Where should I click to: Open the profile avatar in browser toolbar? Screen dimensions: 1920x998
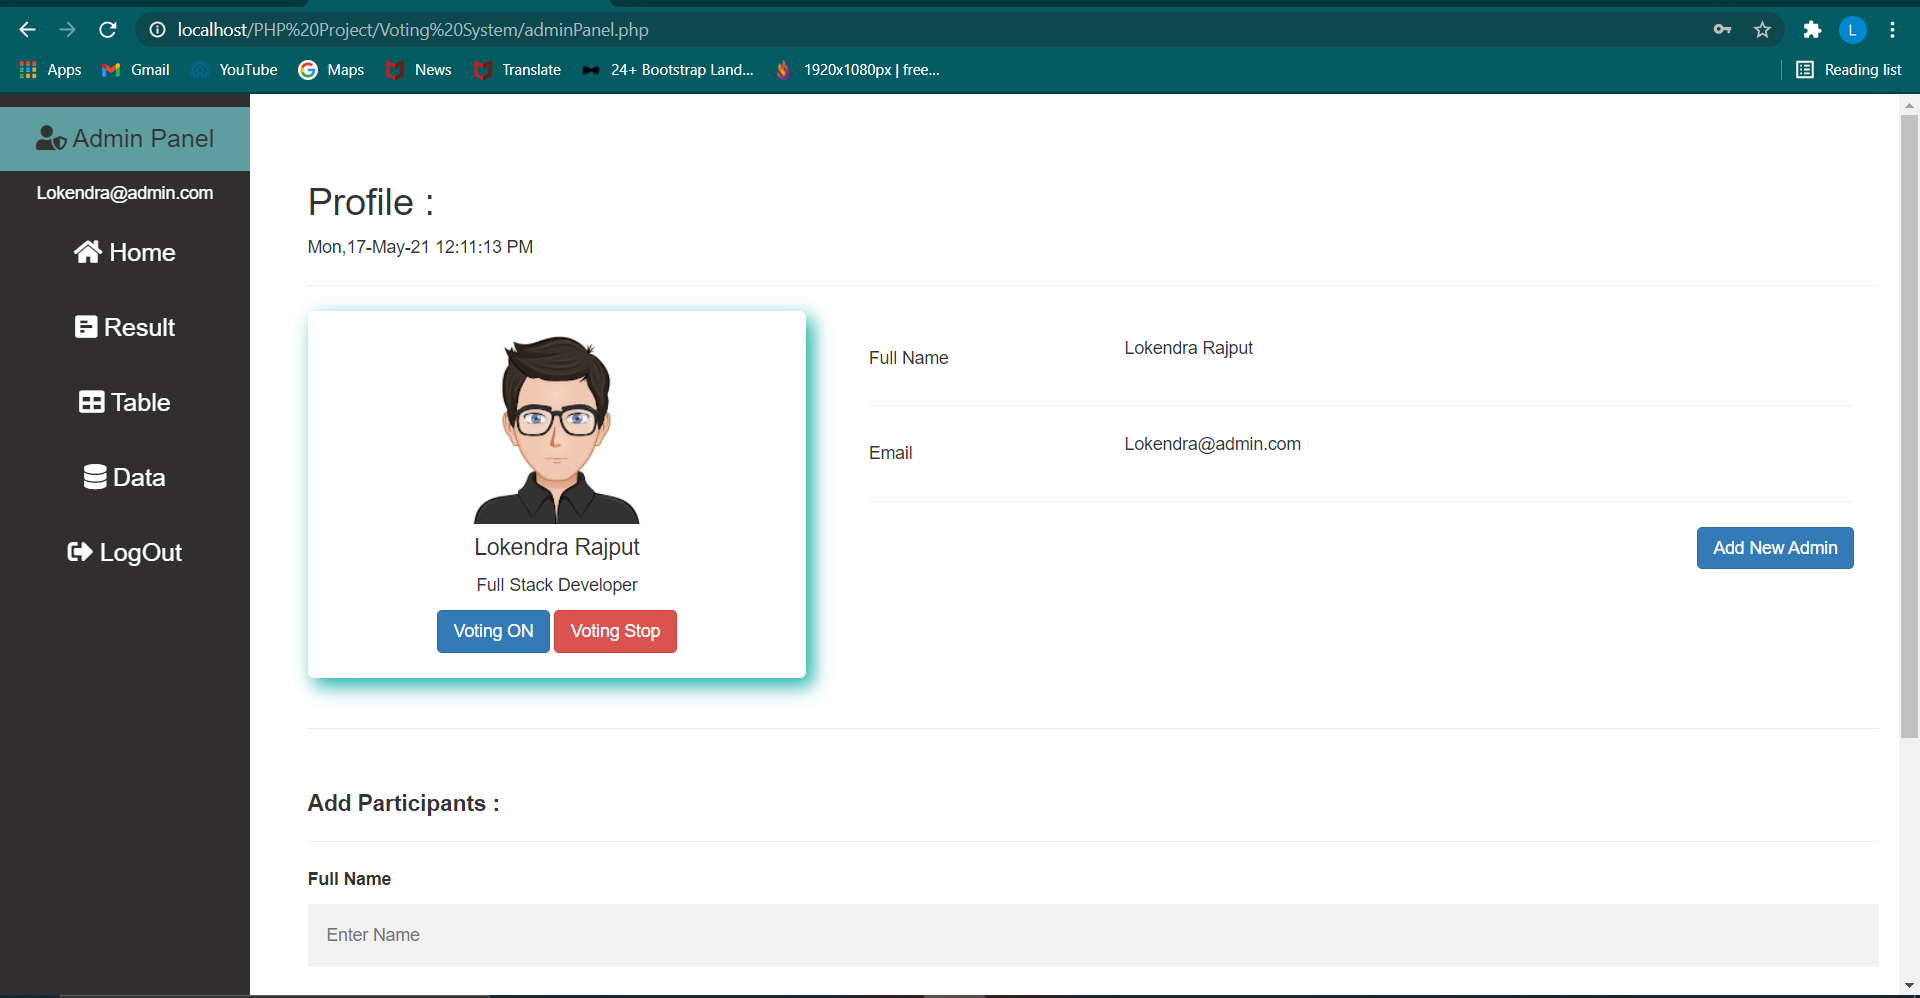coord(1853,30)
